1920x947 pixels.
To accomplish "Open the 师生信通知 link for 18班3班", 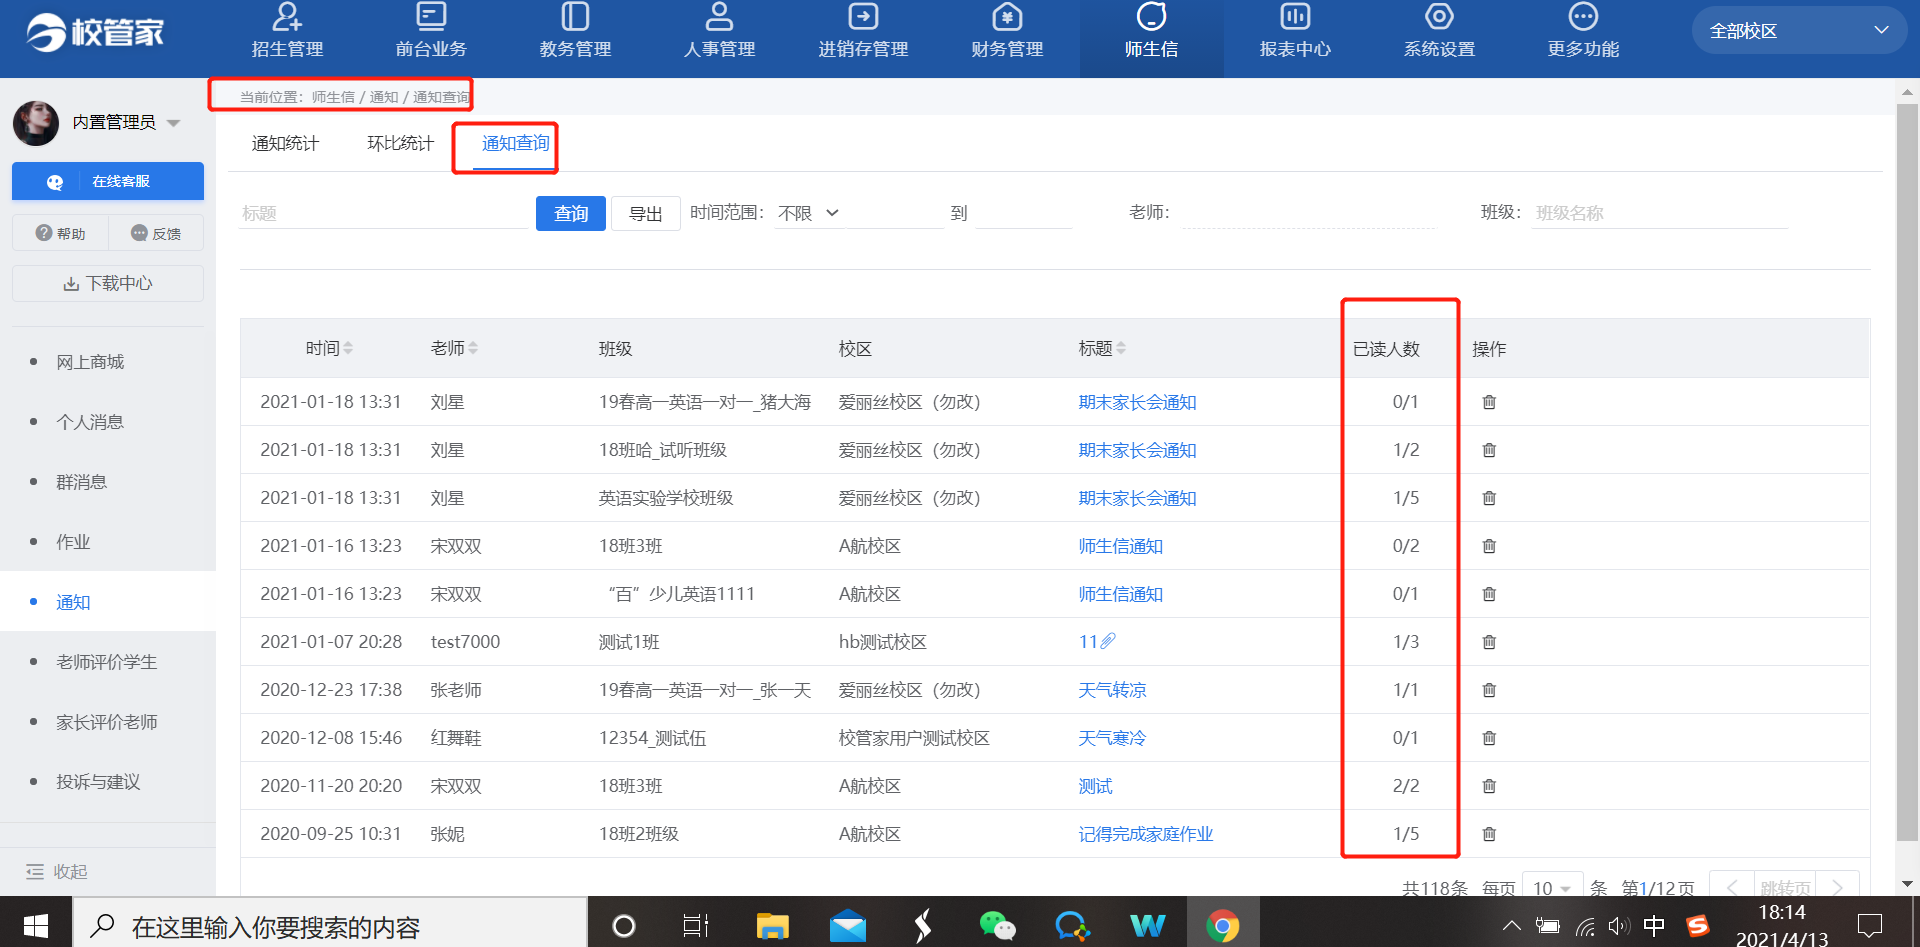I will coord(1120,546).
